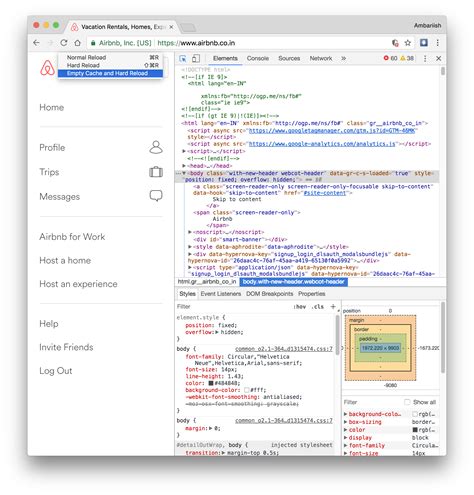474x495 pixels.
Task: Toggle the :hov element state button
Action: pos(300,307)
